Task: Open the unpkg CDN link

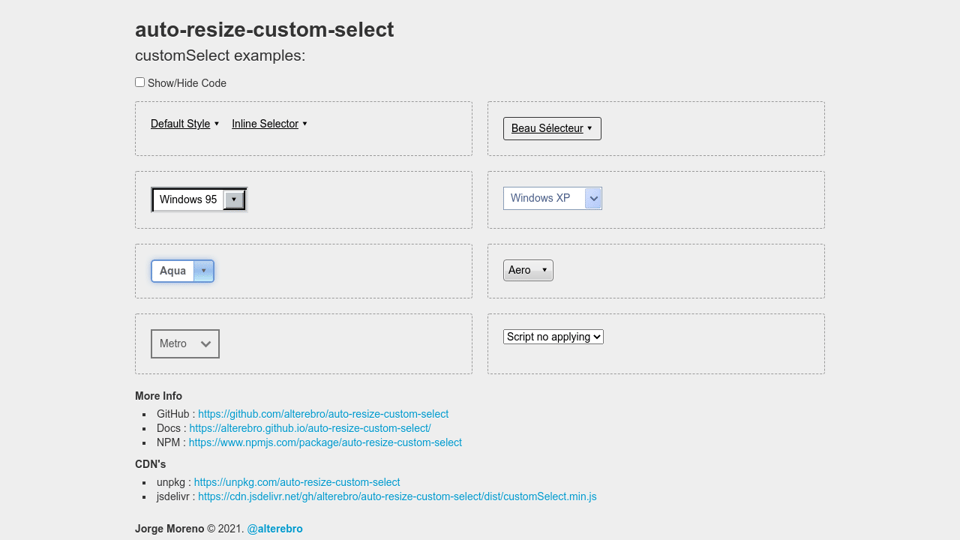Action: [x=297, y=482]
